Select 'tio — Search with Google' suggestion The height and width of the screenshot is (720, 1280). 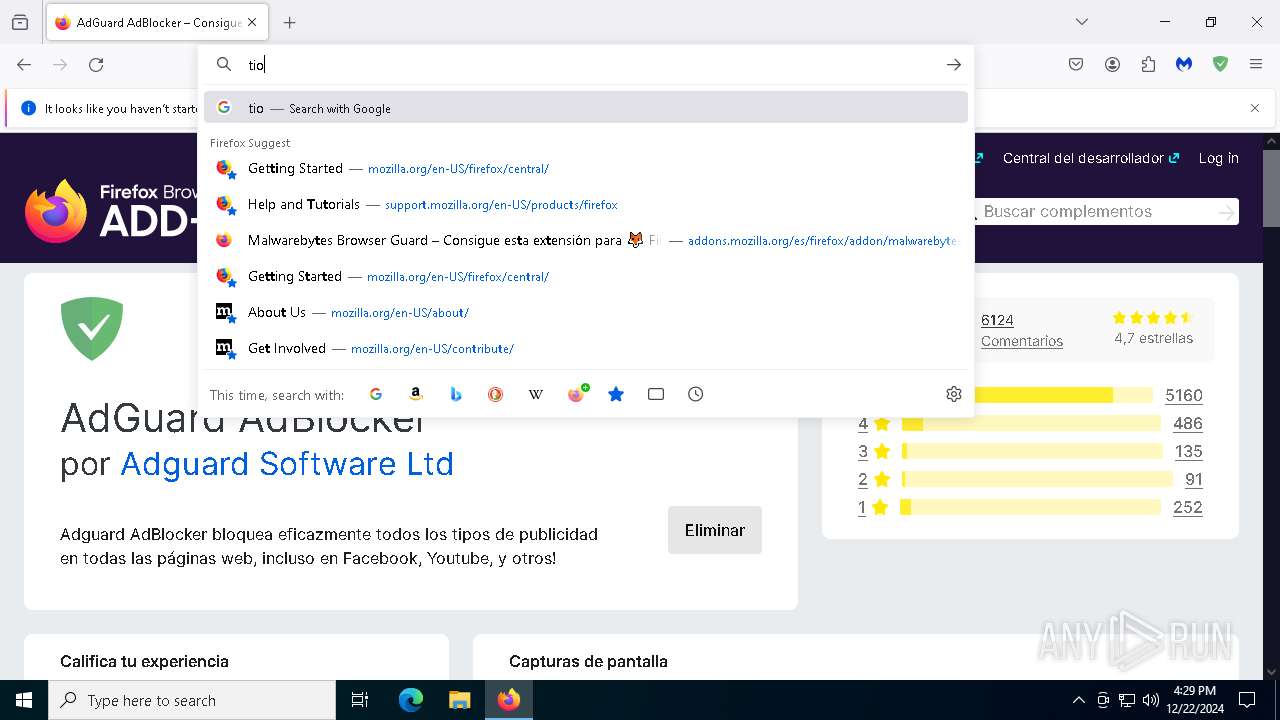586,108
